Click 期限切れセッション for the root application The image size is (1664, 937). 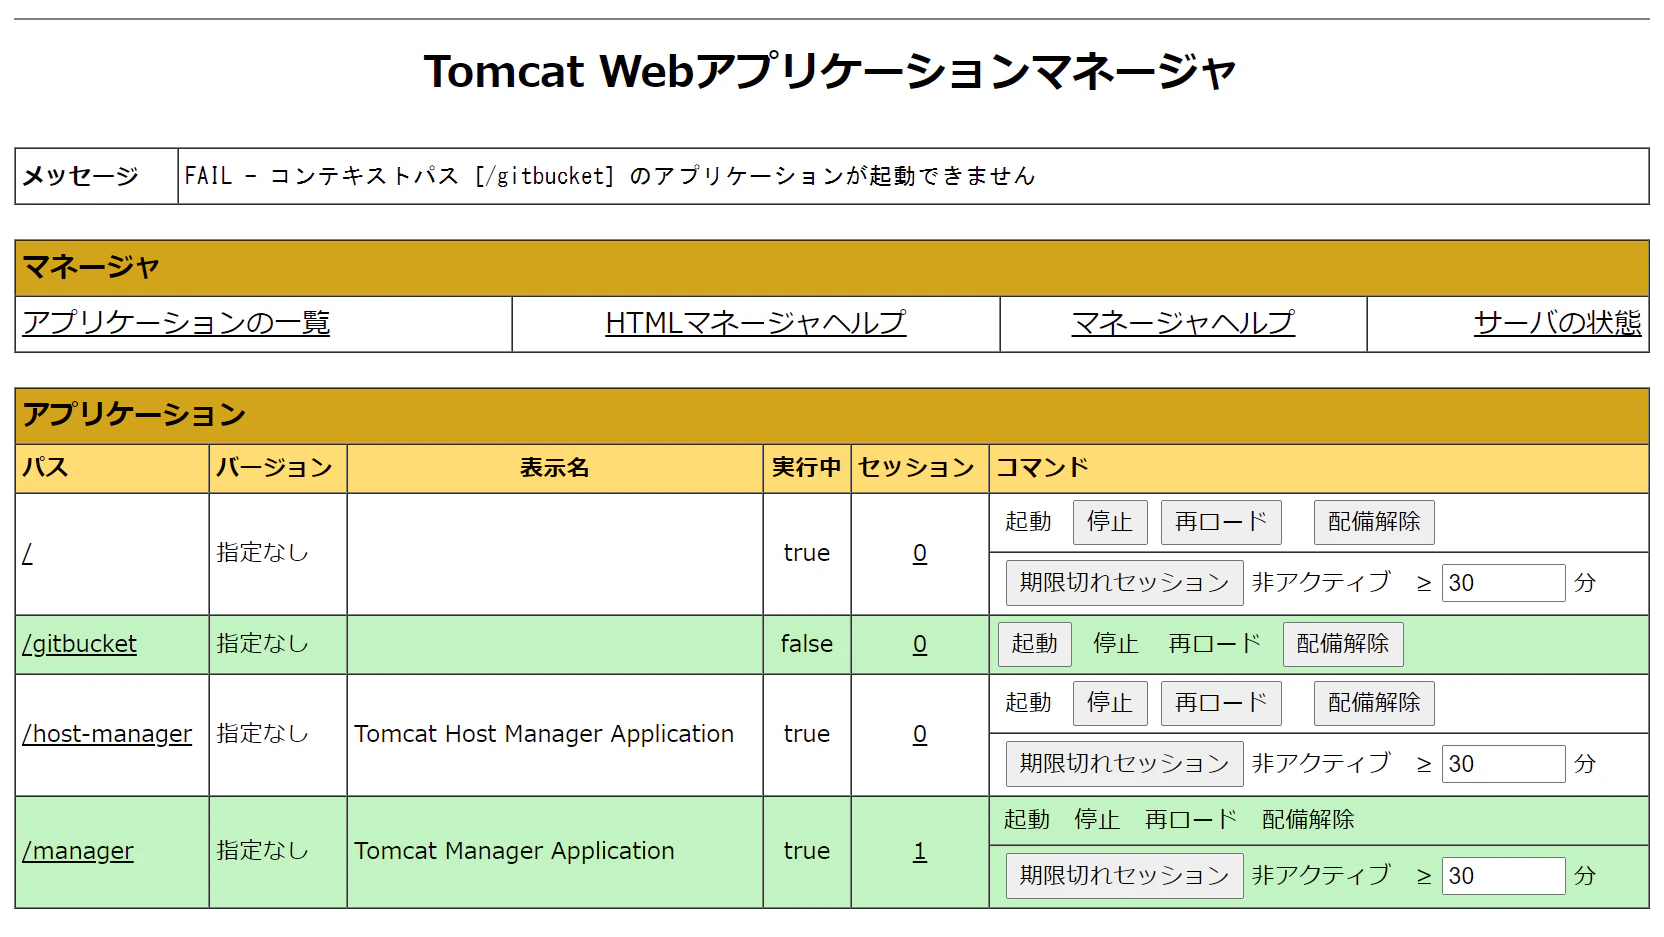click(x=1123, y=582)
